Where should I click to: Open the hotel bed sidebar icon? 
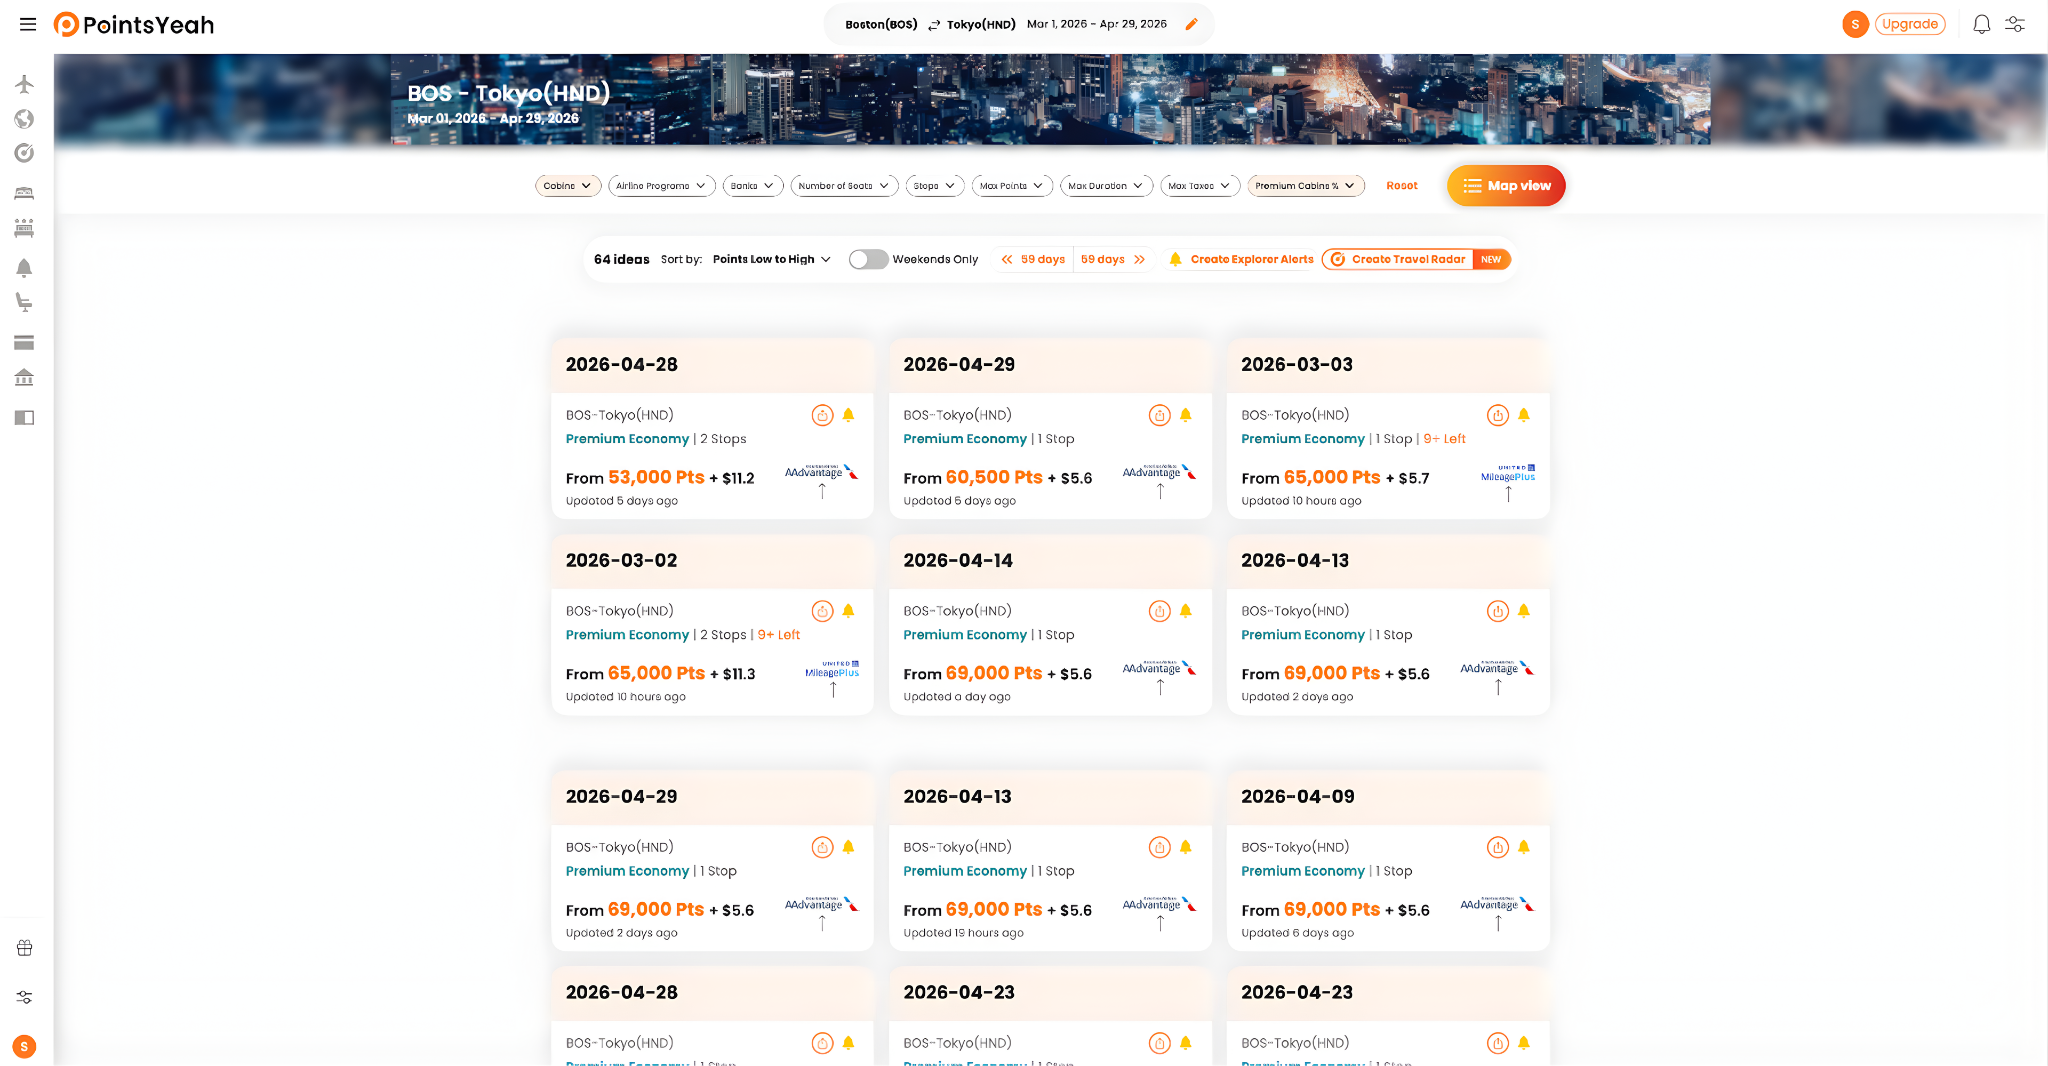(x=25, y=193)
